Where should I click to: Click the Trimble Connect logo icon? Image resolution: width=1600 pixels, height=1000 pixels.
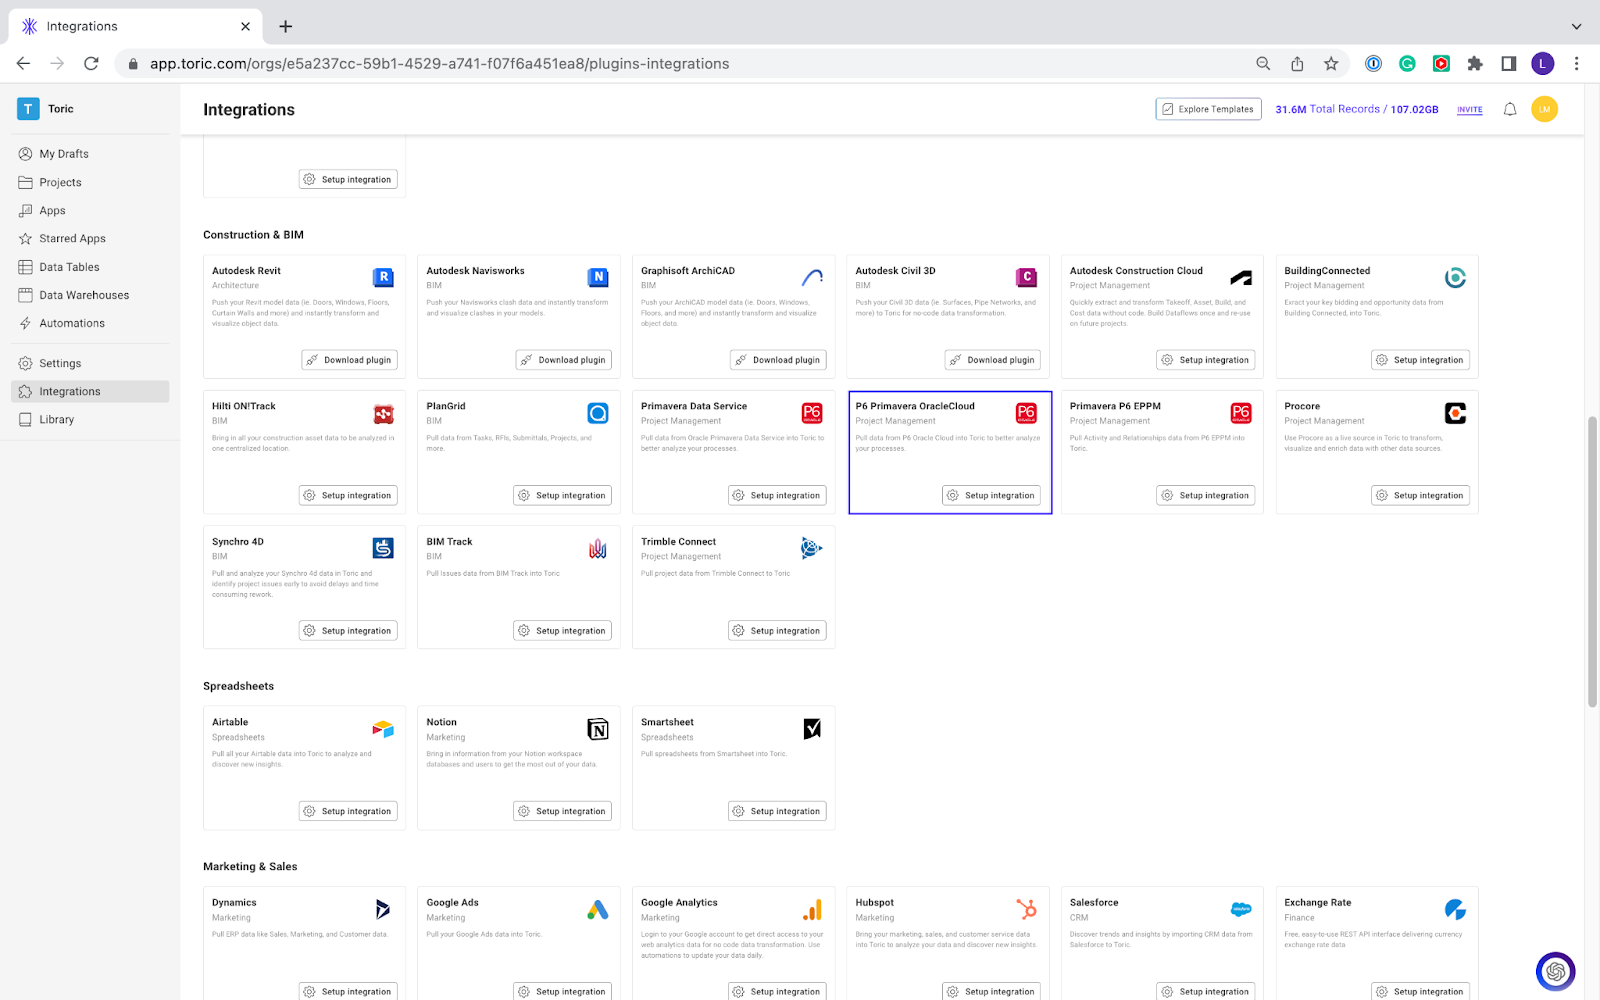pyautogui.click(x=812, y=548)
